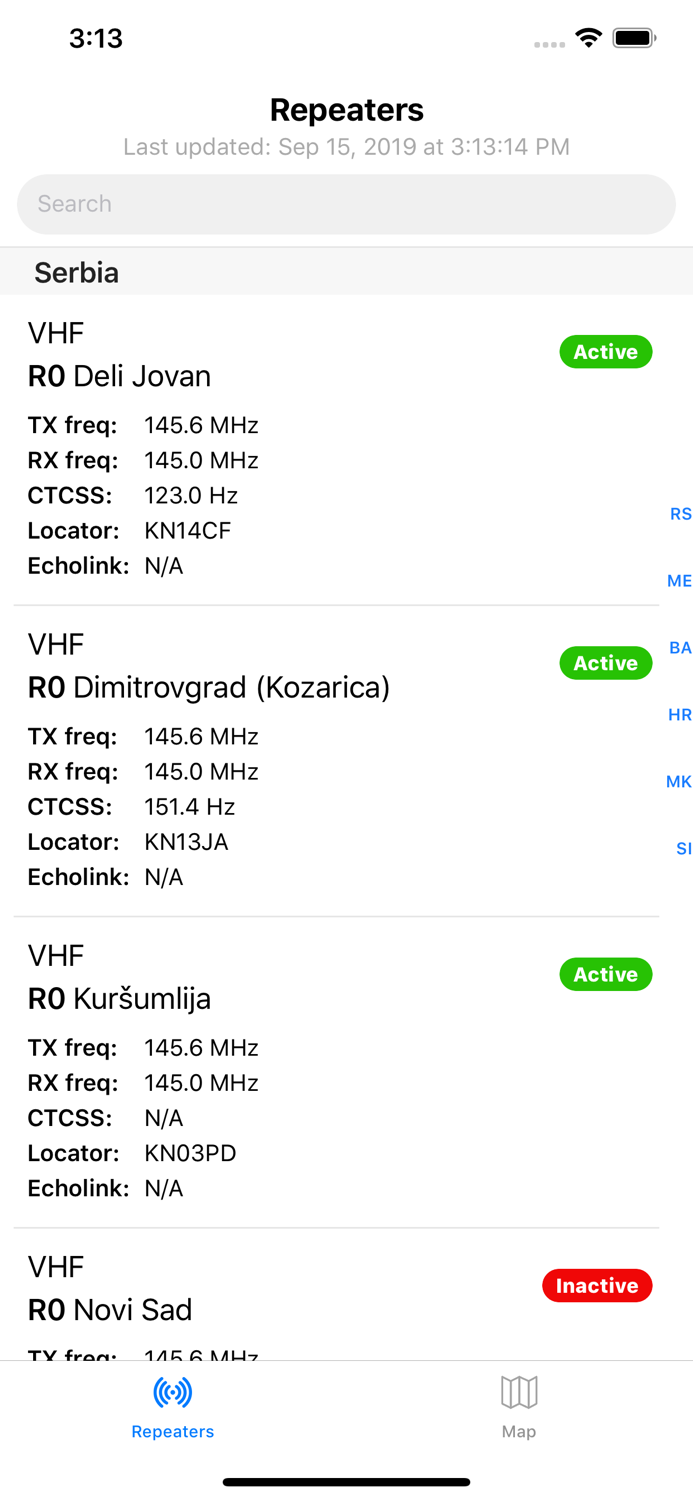
Task: Jump to RS section in index
Action: 680,514
